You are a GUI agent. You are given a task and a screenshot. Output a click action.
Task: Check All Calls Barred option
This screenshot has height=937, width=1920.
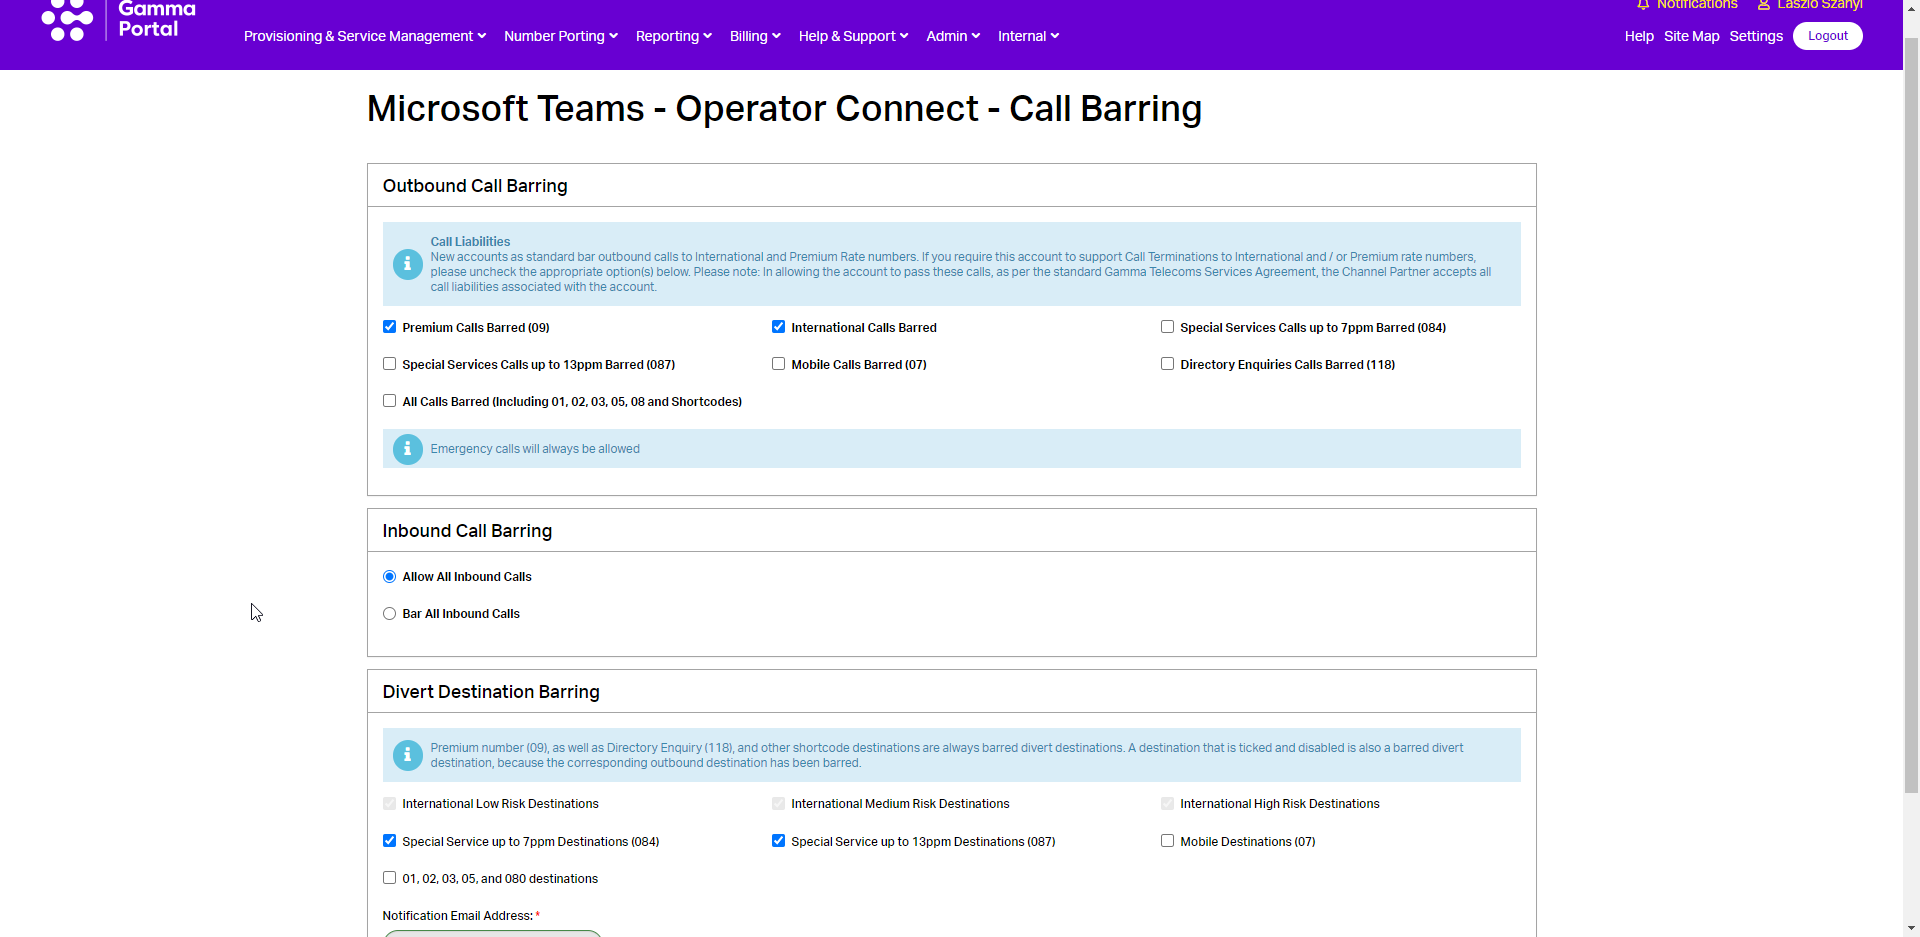(x=389, y=401)
